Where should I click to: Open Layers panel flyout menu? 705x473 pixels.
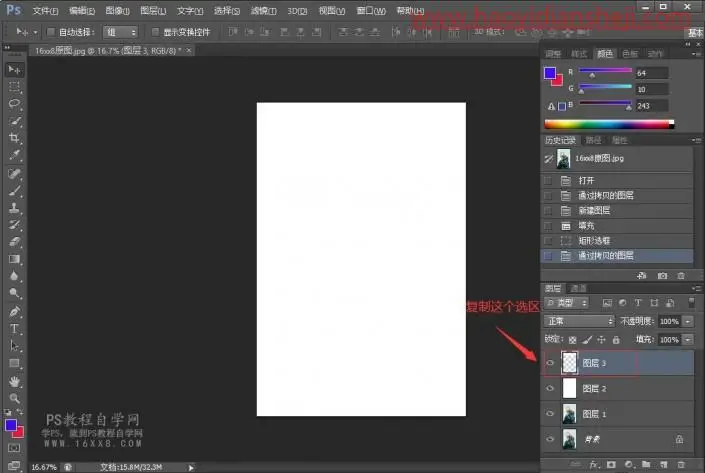click(x=696, y=288)
